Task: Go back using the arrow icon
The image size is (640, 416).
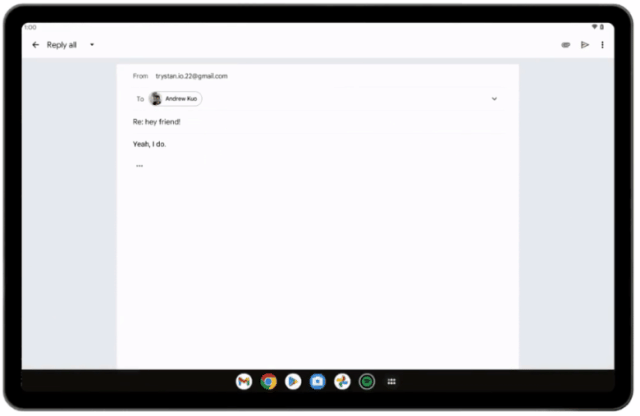Action: coord(36,45)
